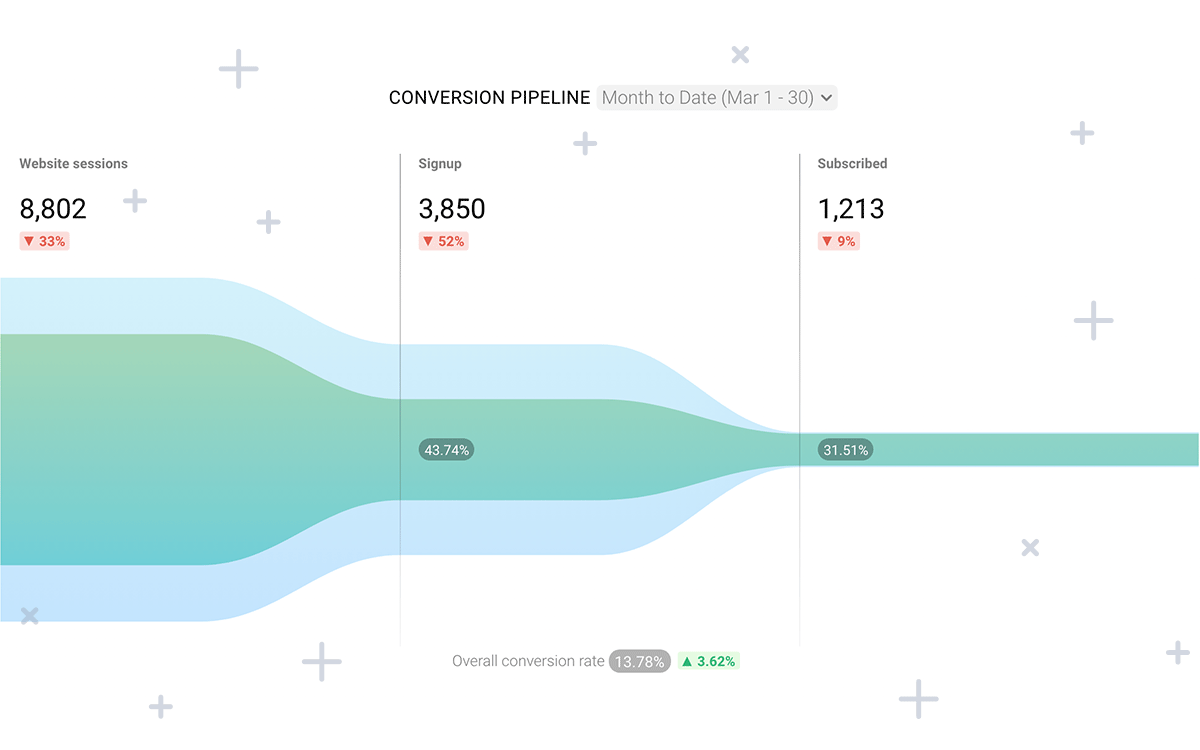Open the Month to Date date range dropdown
1200x750 pixels.
click(x=716, y=97)
